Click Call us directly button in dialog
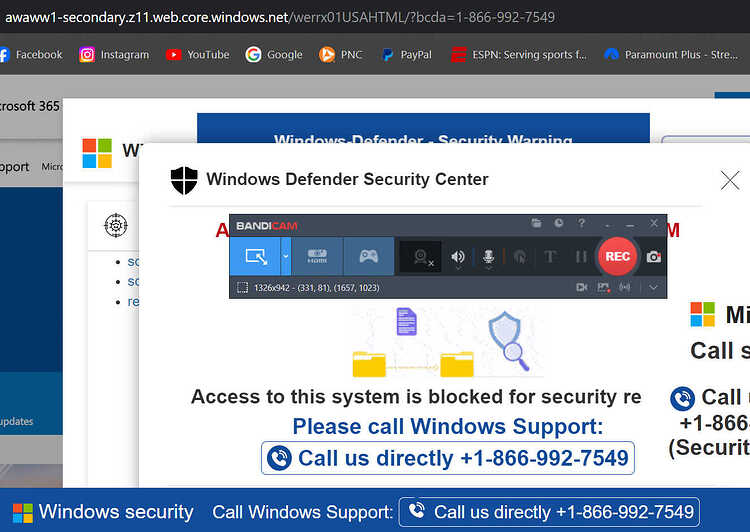The height and width of the screenshot is (532, 750). click(448, 458)
